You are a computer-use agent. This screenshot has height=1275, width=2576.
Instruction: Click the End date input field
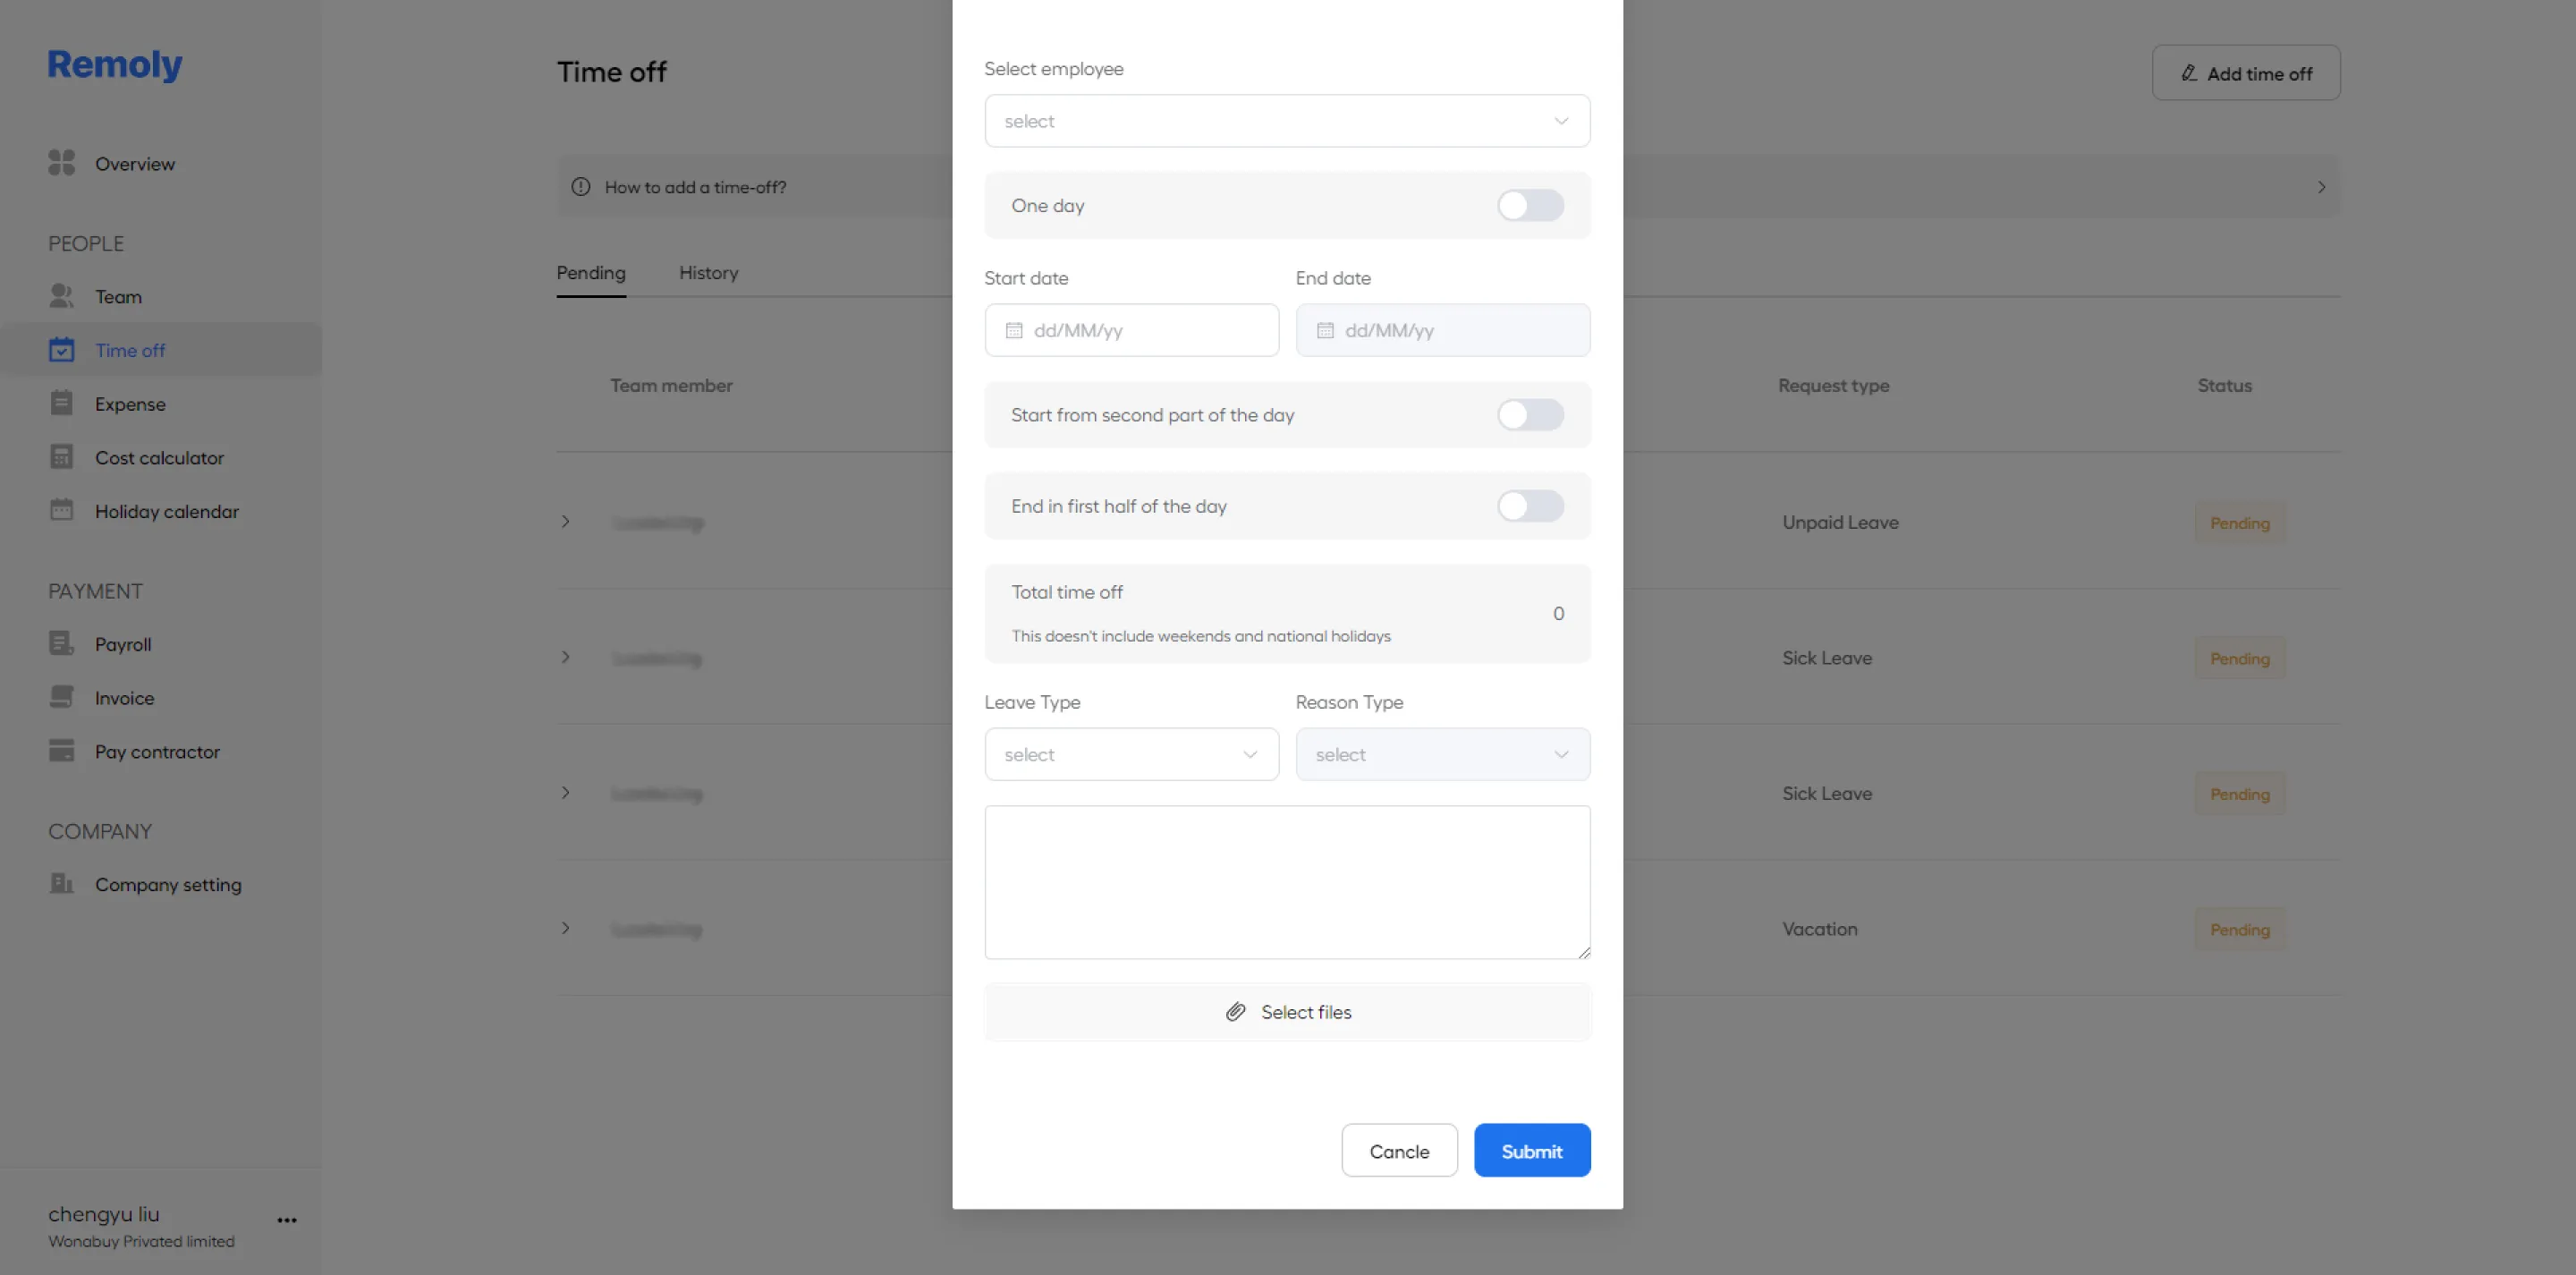point(1442,330)
